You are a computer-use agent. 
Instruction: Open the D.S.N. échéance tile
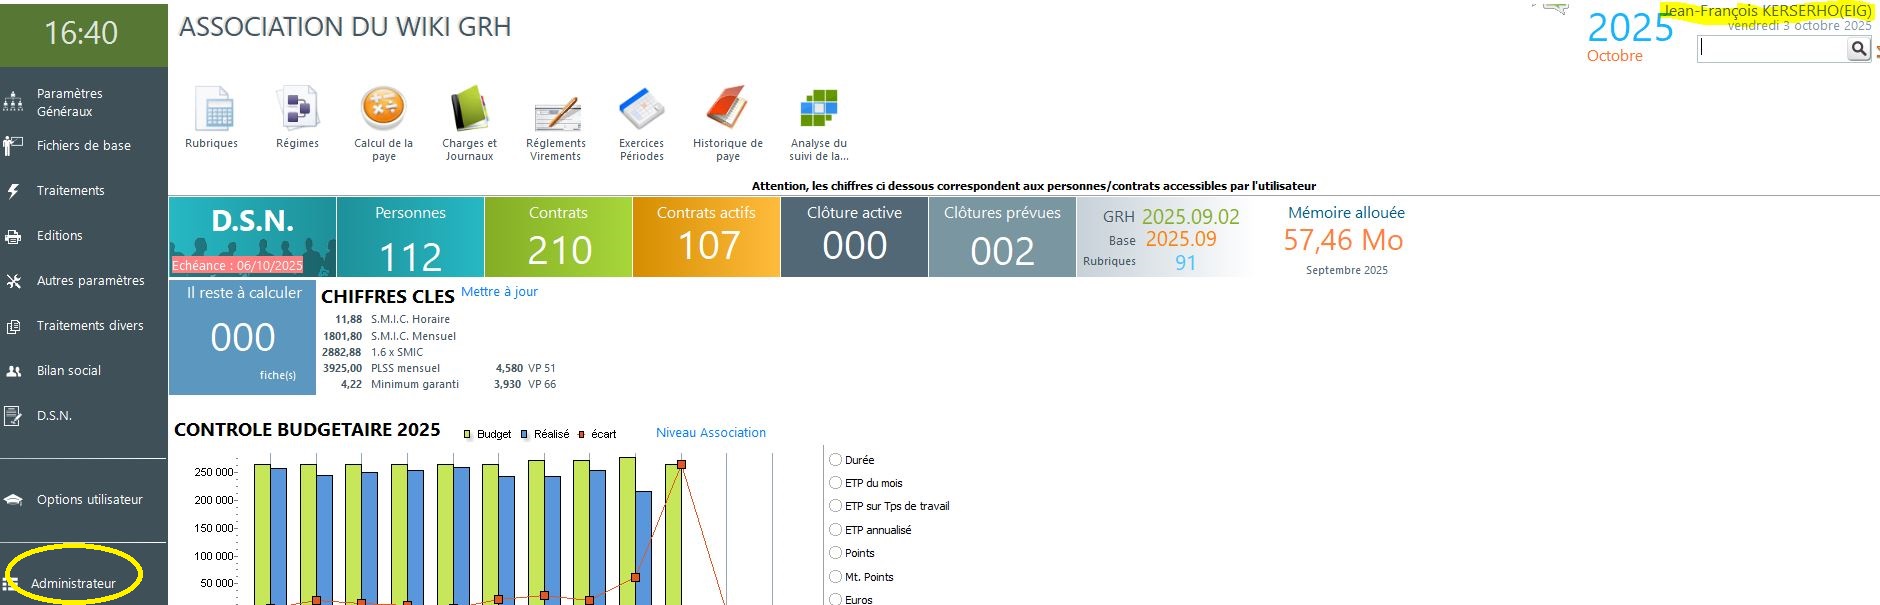pos(252,237)
